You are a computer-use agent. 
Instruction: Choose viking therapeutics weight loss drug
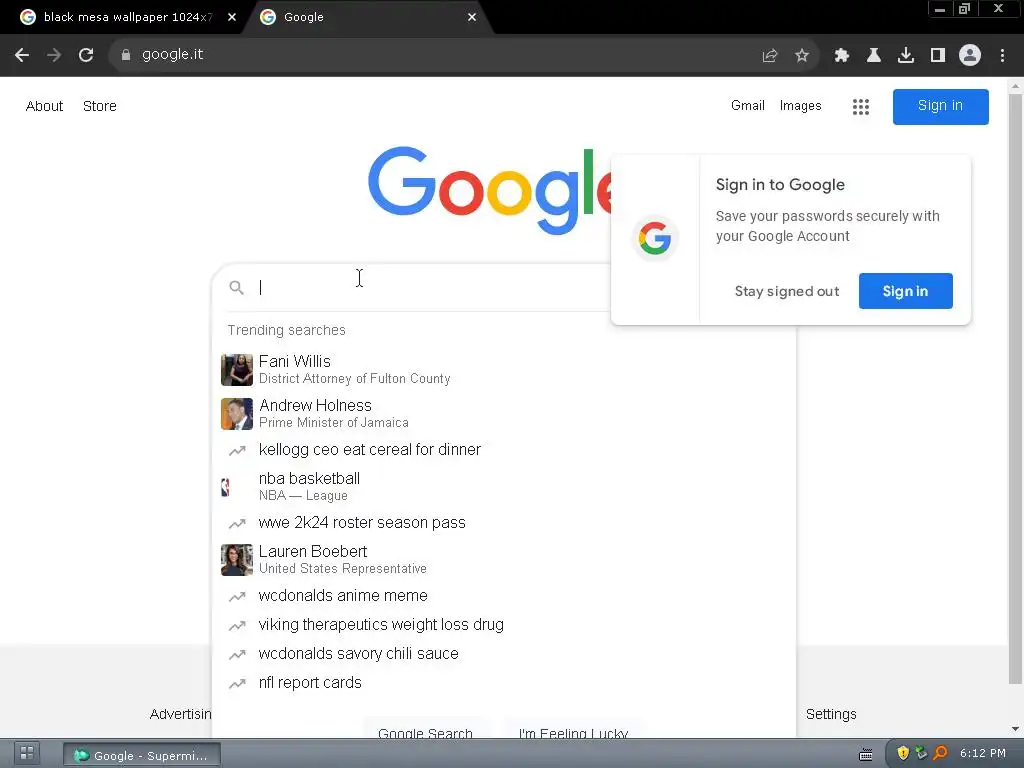point(504,625)
